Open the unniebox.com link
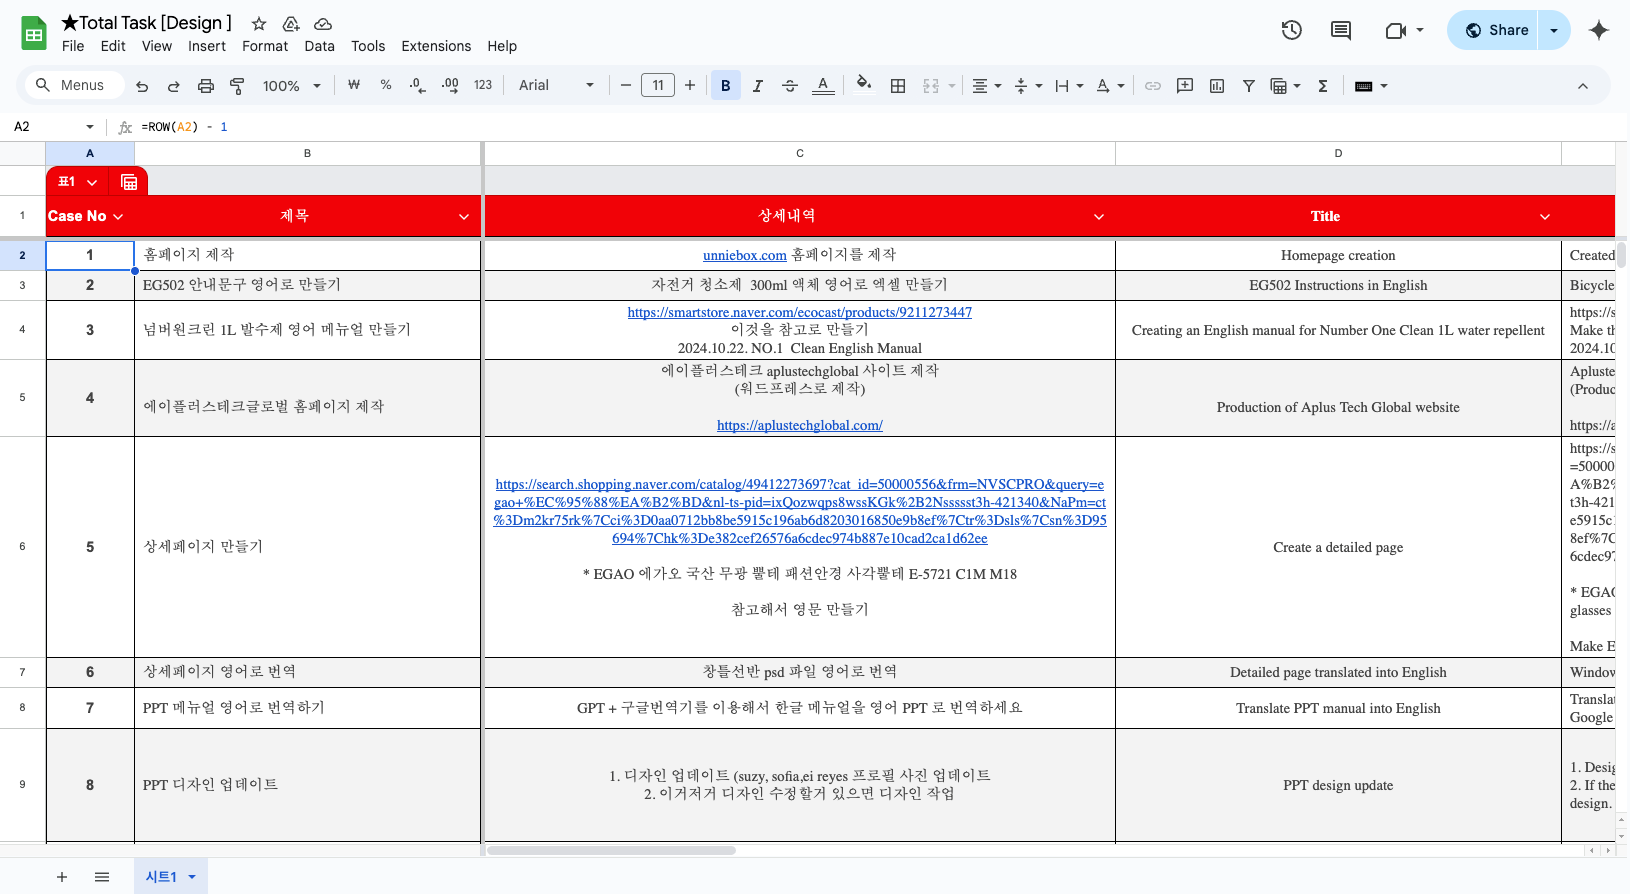Viewport: 1630px width, 894px height. pyautogui.click(x=744, y=256)
